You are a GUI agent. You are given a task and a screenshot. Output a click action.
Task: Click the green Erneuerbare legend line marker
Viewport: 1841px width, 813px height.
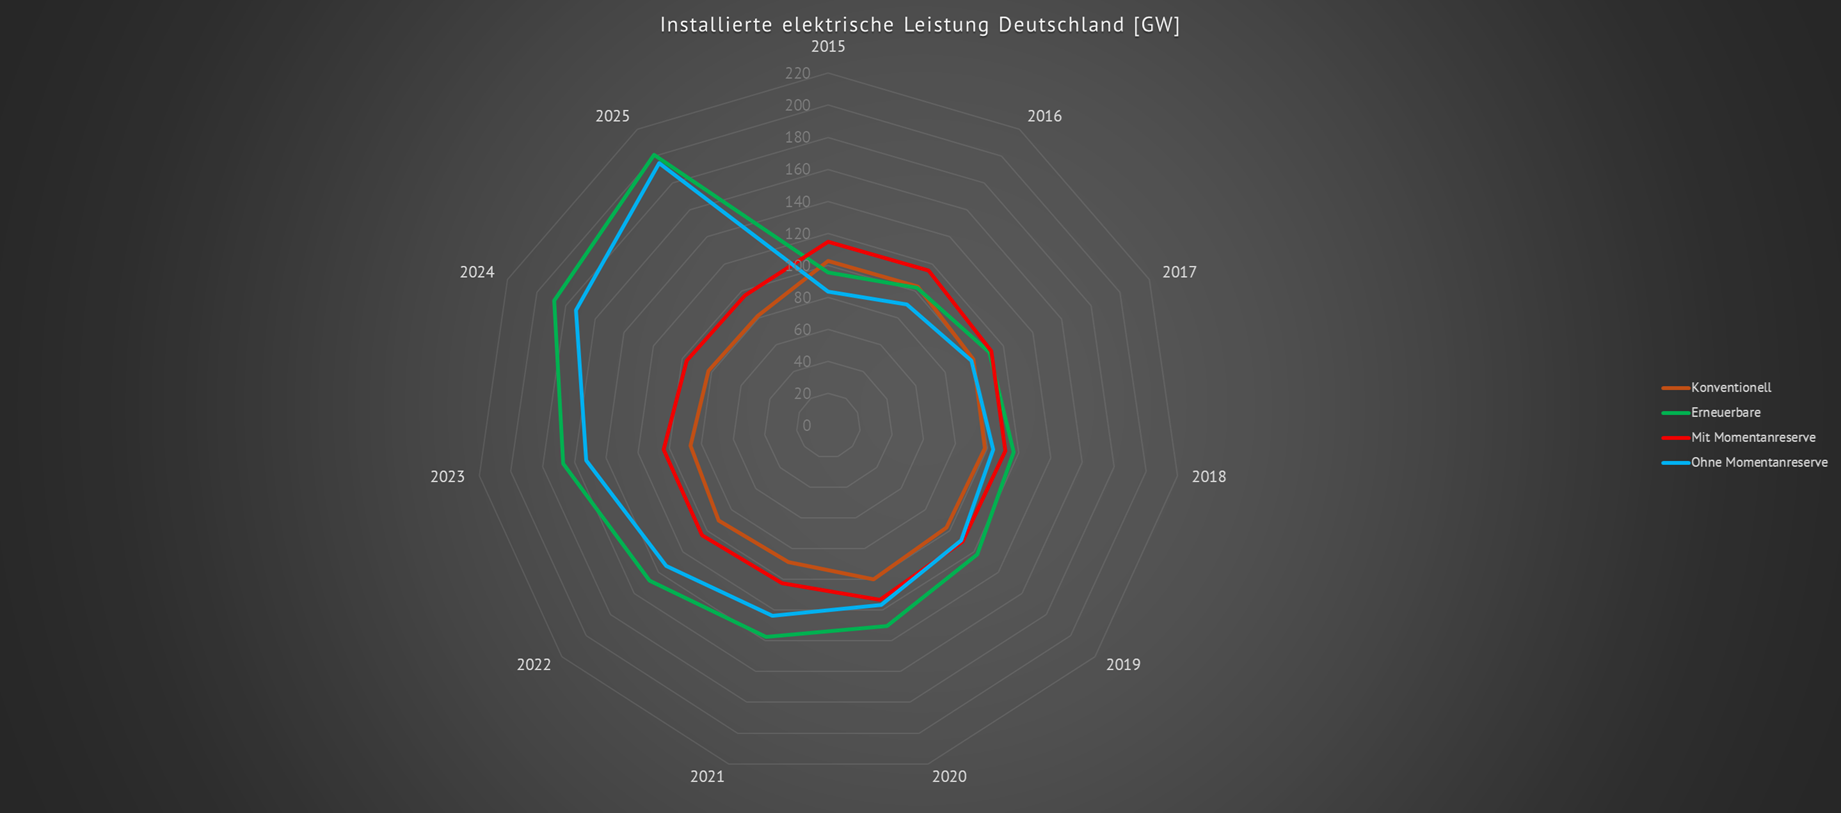coord(1675,413)
